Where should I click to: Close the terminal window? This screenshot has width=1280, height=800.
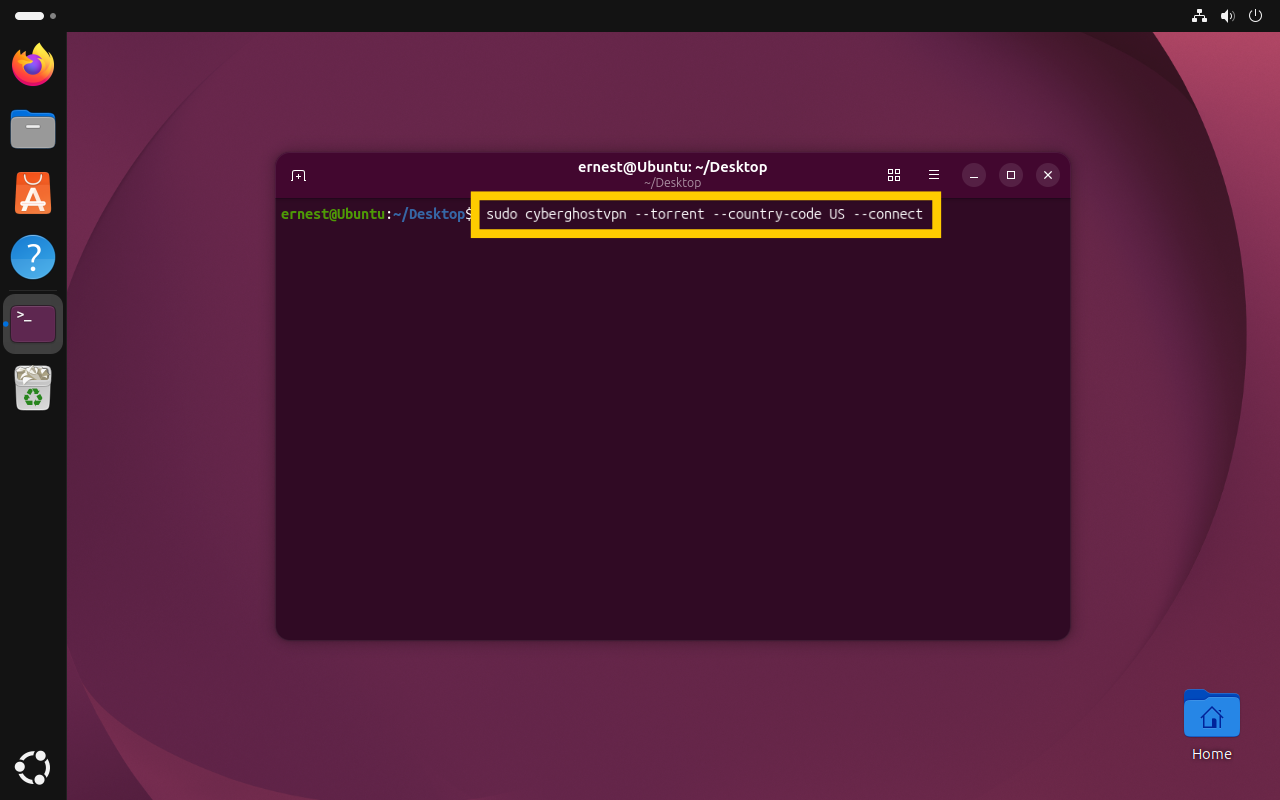1048,175
